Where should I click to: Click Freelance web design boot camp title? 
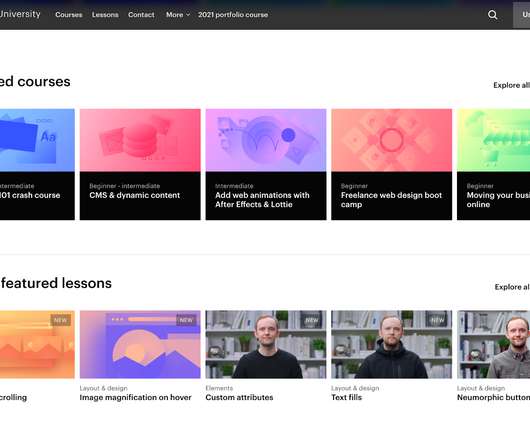[x=391, y=200]
